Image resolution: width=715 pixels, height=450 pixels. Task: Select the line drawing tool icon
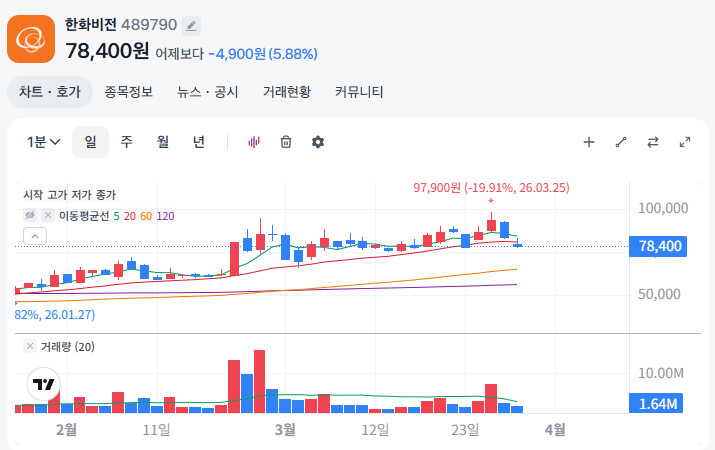(x=621, y=142)
